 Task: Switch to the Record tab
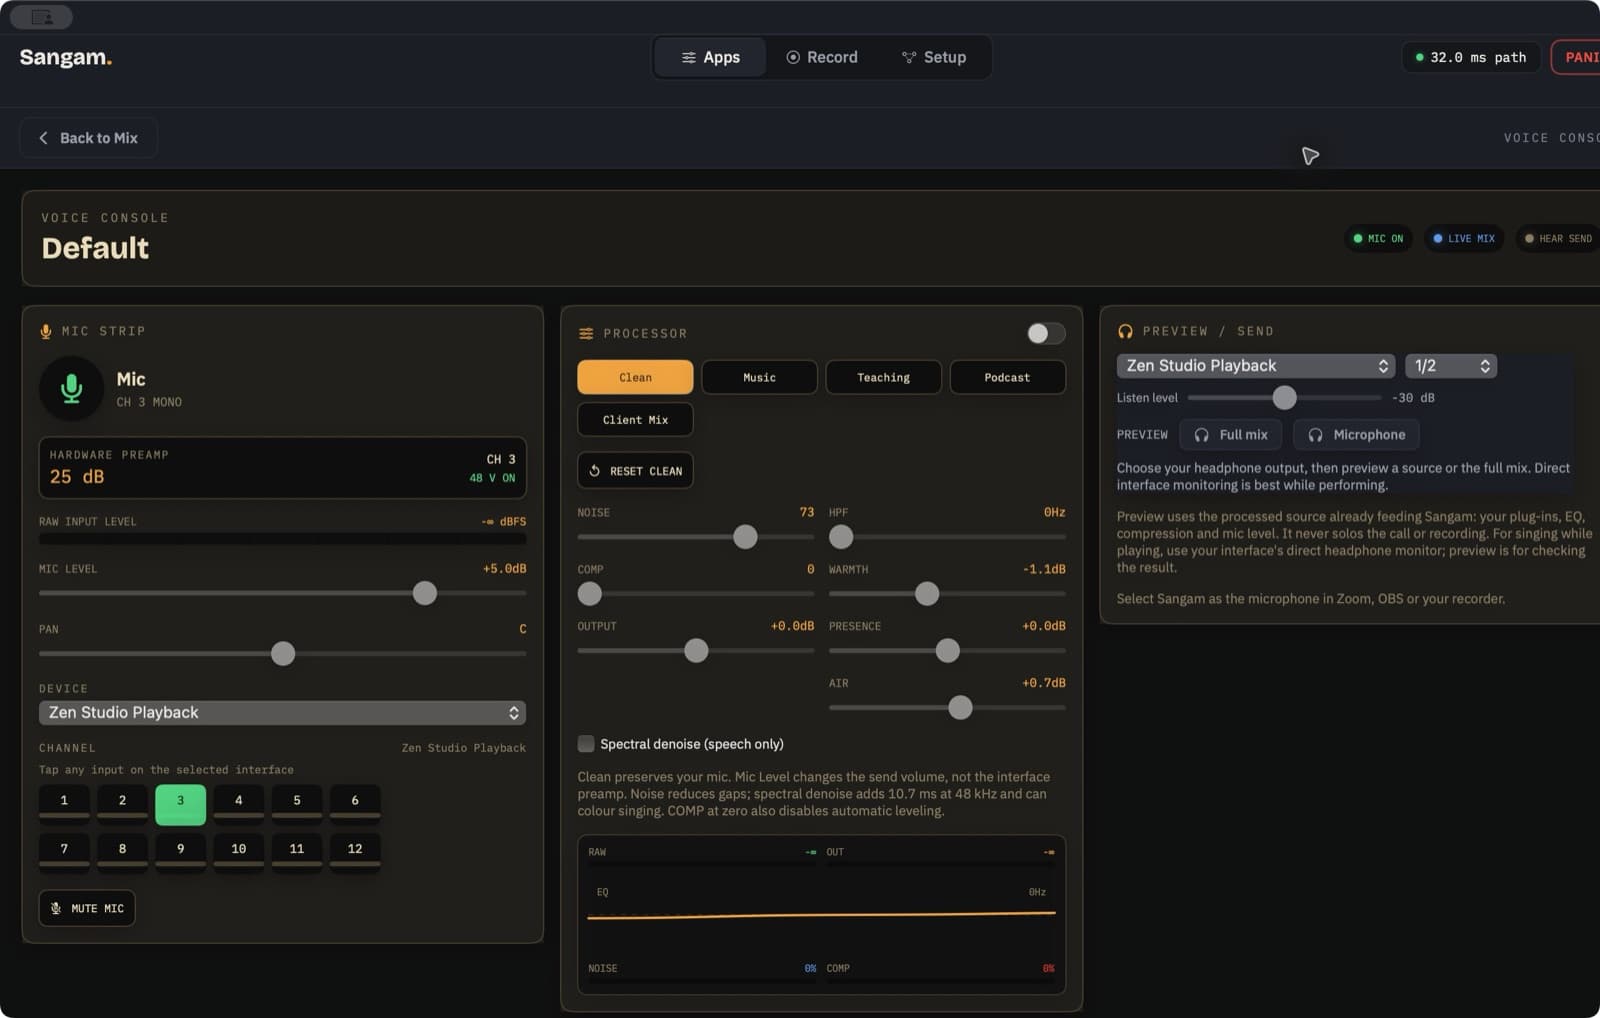pos(822,57)
